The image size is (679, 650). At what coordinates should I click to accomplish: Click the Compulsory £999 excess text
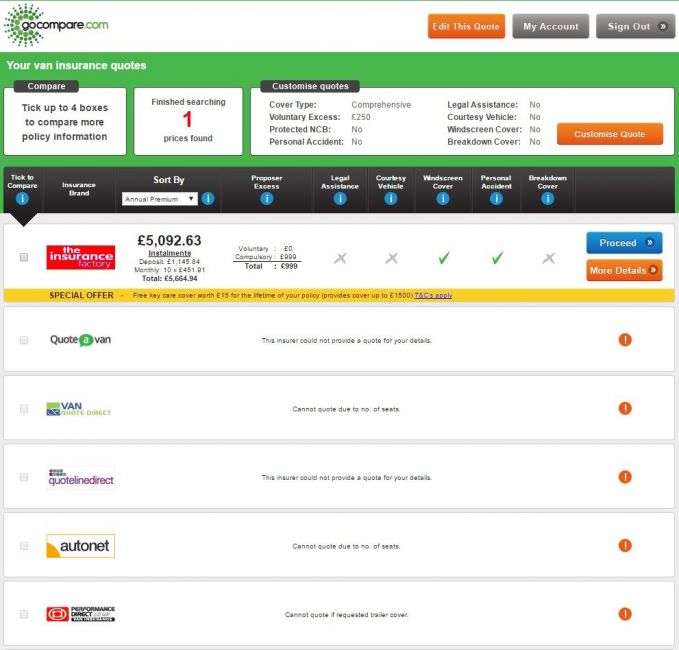(x=265, y=257)
